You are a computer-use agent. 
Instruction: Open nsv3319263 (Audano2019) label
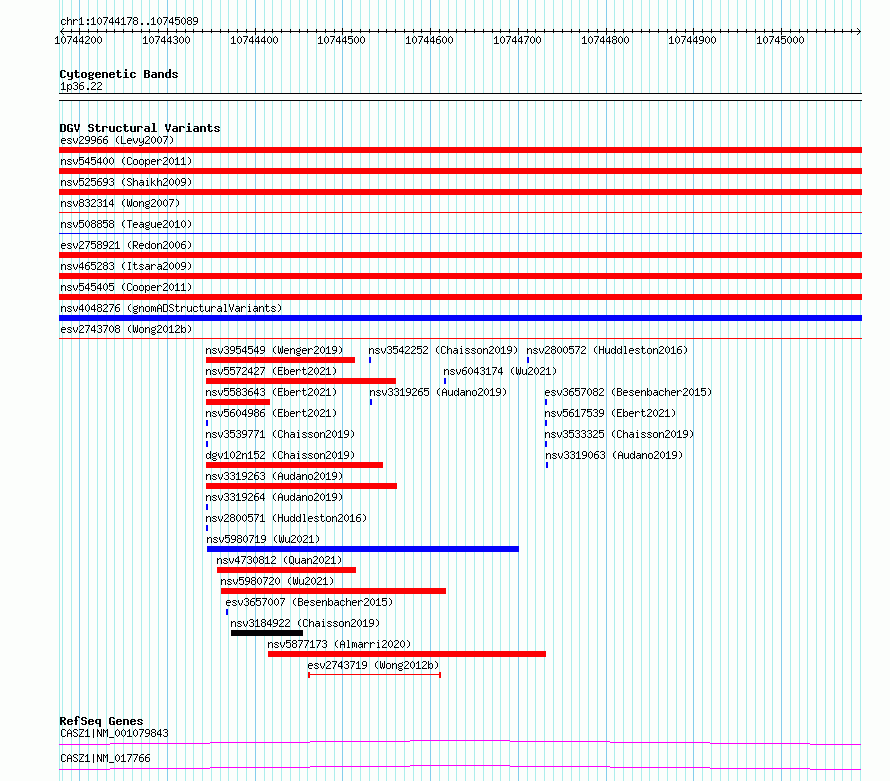tap(274, 476)
